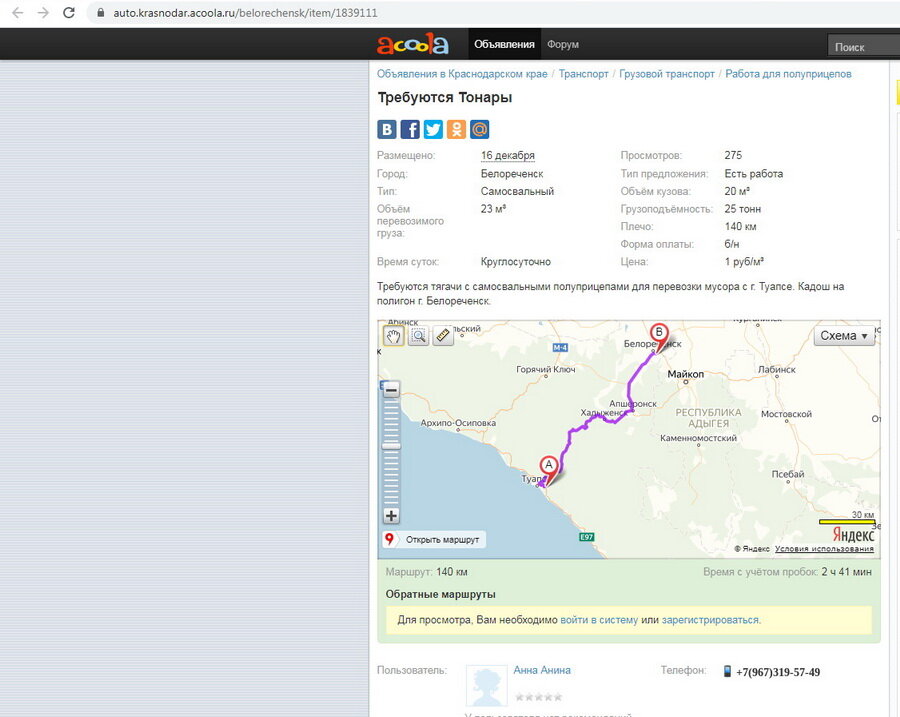The height and width of the screenshot is (717, 900).
Task: Share via the Mail.ru @ icon
Action: coord(479,129)
